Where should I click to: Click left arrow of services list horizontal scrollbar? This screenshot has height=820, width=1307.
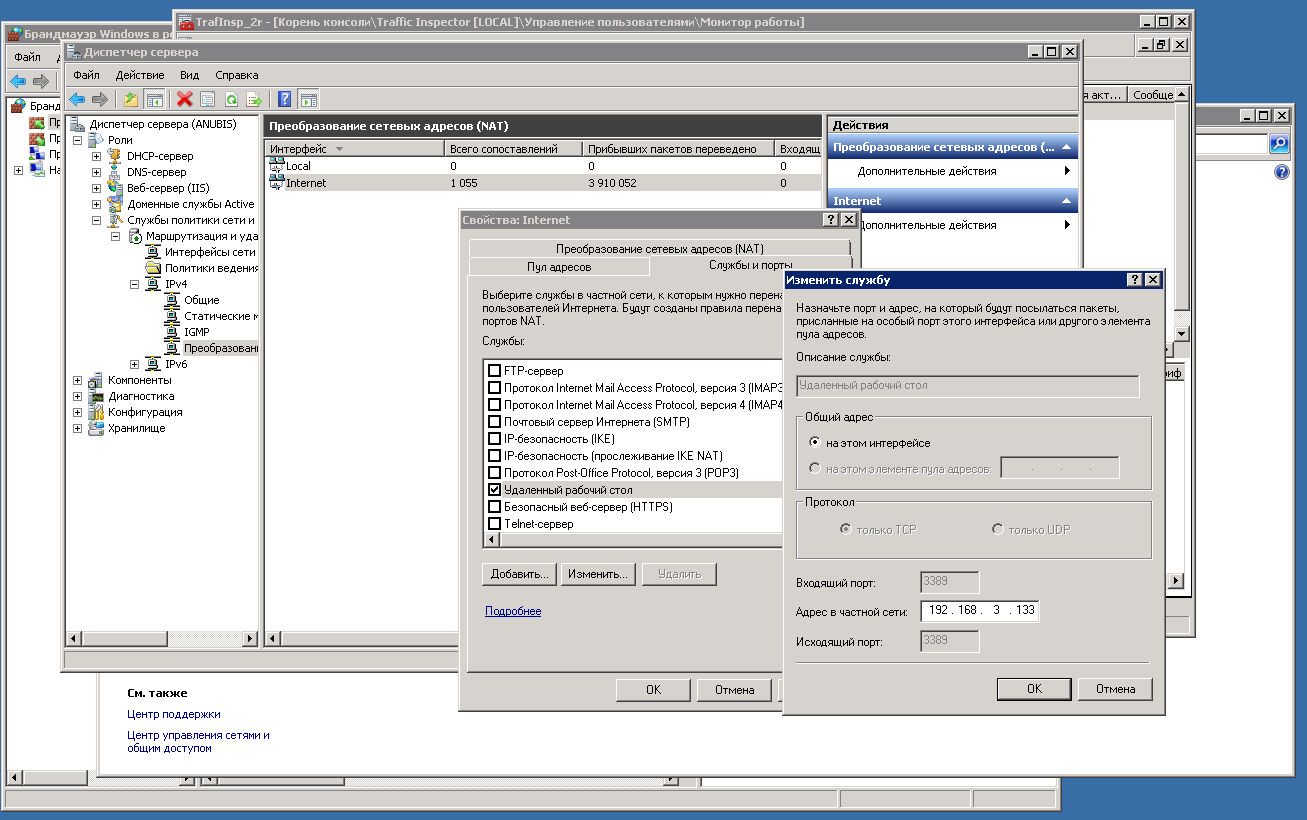coord(490,540)
